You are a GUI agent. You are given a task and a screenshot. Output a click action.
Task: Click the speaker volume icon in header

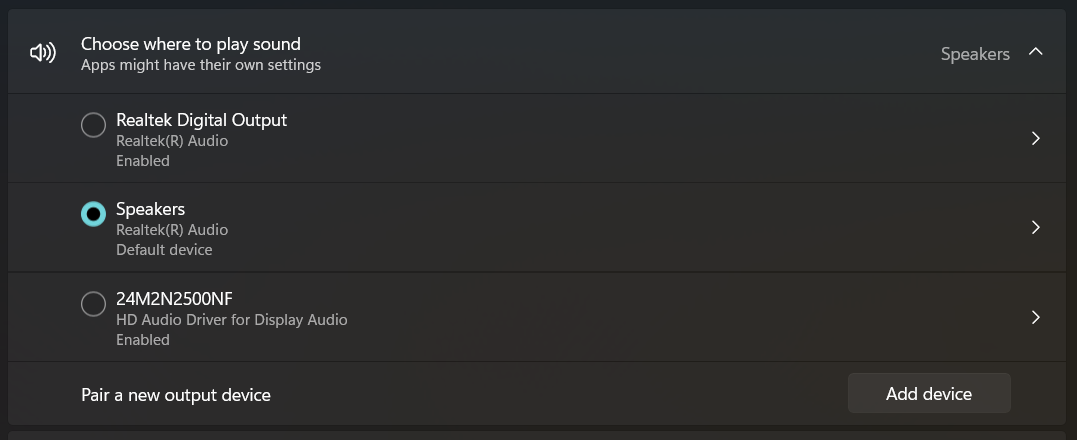point(43,53)
